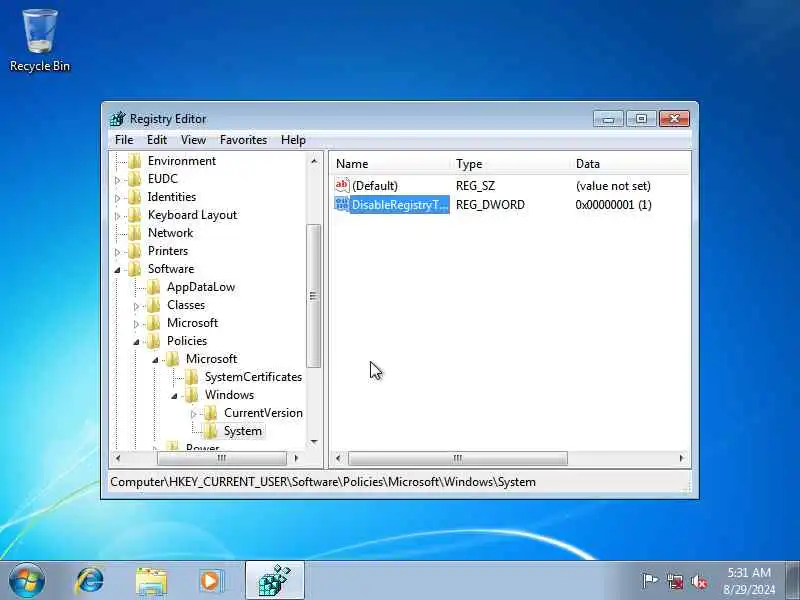Expand the Printers key
Screen dimensions: 800x600
tap(117, 252)
